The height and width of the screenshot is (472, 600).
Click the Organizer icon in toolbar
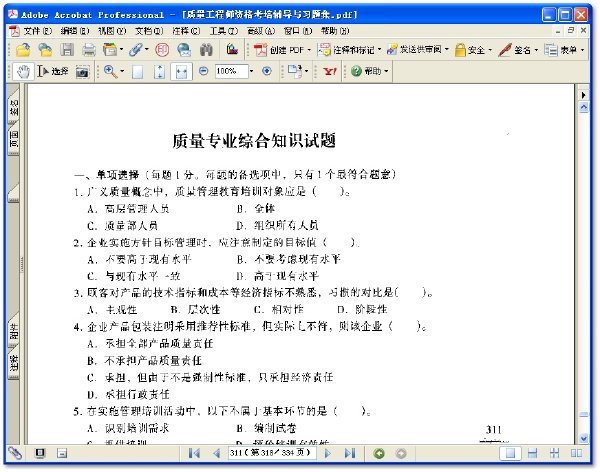110,50
